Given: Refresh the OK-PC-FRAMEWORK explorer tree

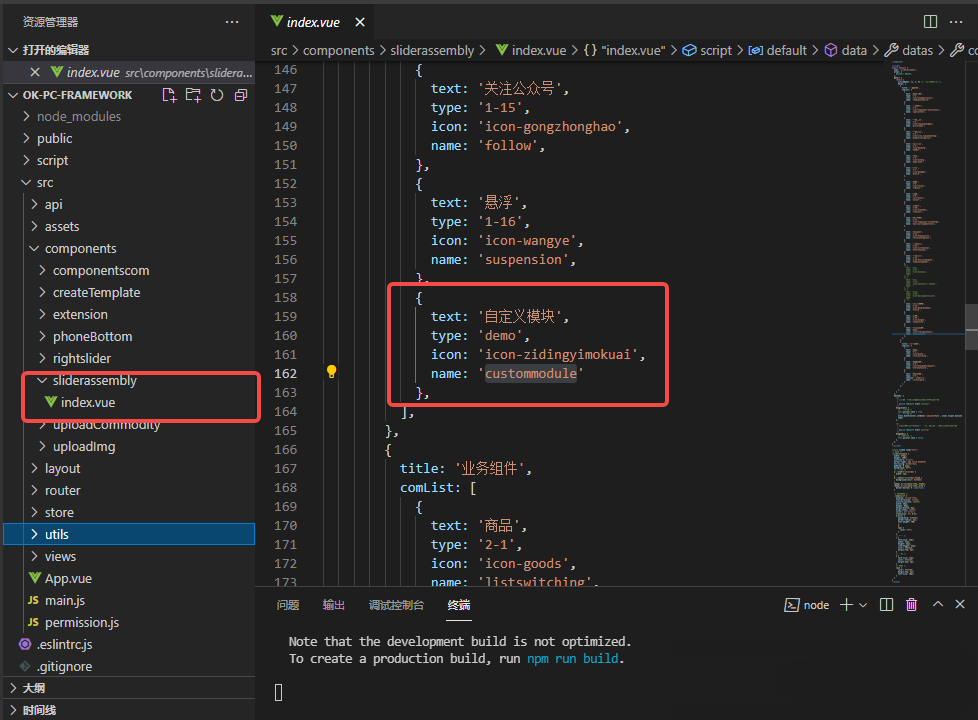Looking at the screenshot, I should (x=217, y=95).
